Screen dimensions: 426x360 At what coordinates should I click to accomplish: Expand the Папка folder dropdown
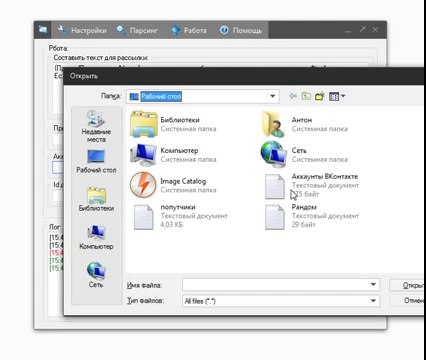(x=273, y=96)
